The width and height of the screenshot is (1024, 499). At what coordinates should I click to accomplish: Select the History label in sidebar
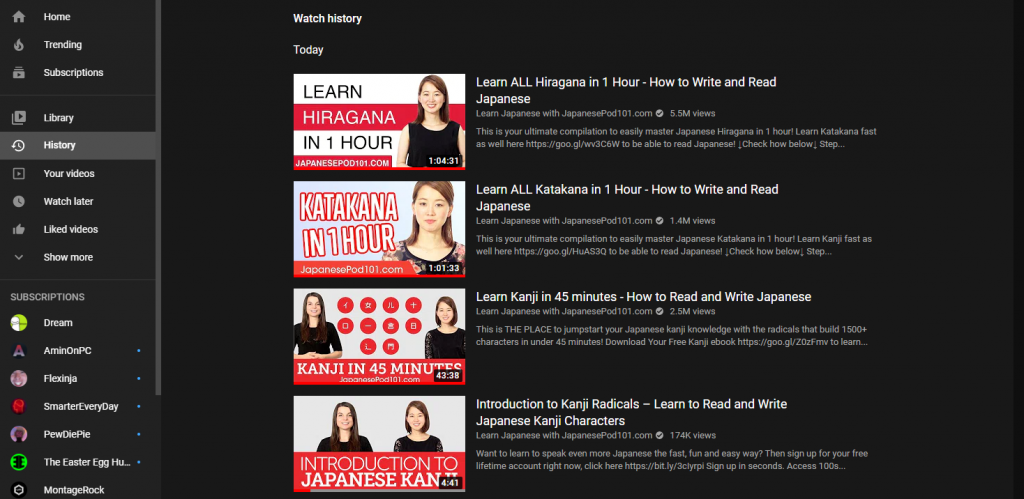click(x=59, y=146)
